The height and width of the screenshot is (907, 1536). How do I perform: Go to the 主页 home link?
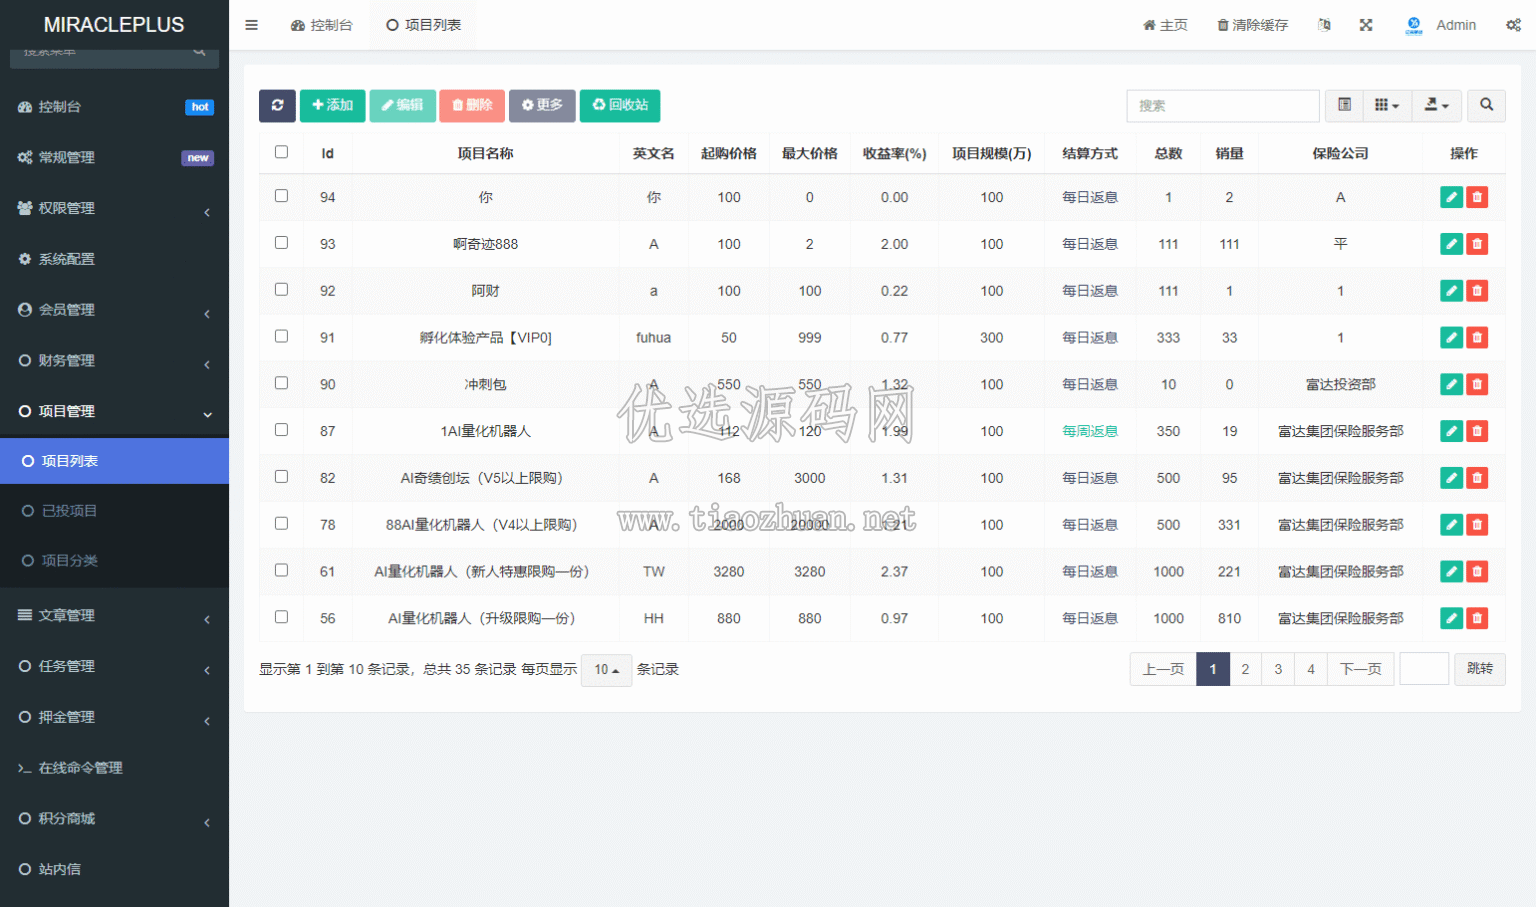pyautogui.click(x=1165, y=25)
